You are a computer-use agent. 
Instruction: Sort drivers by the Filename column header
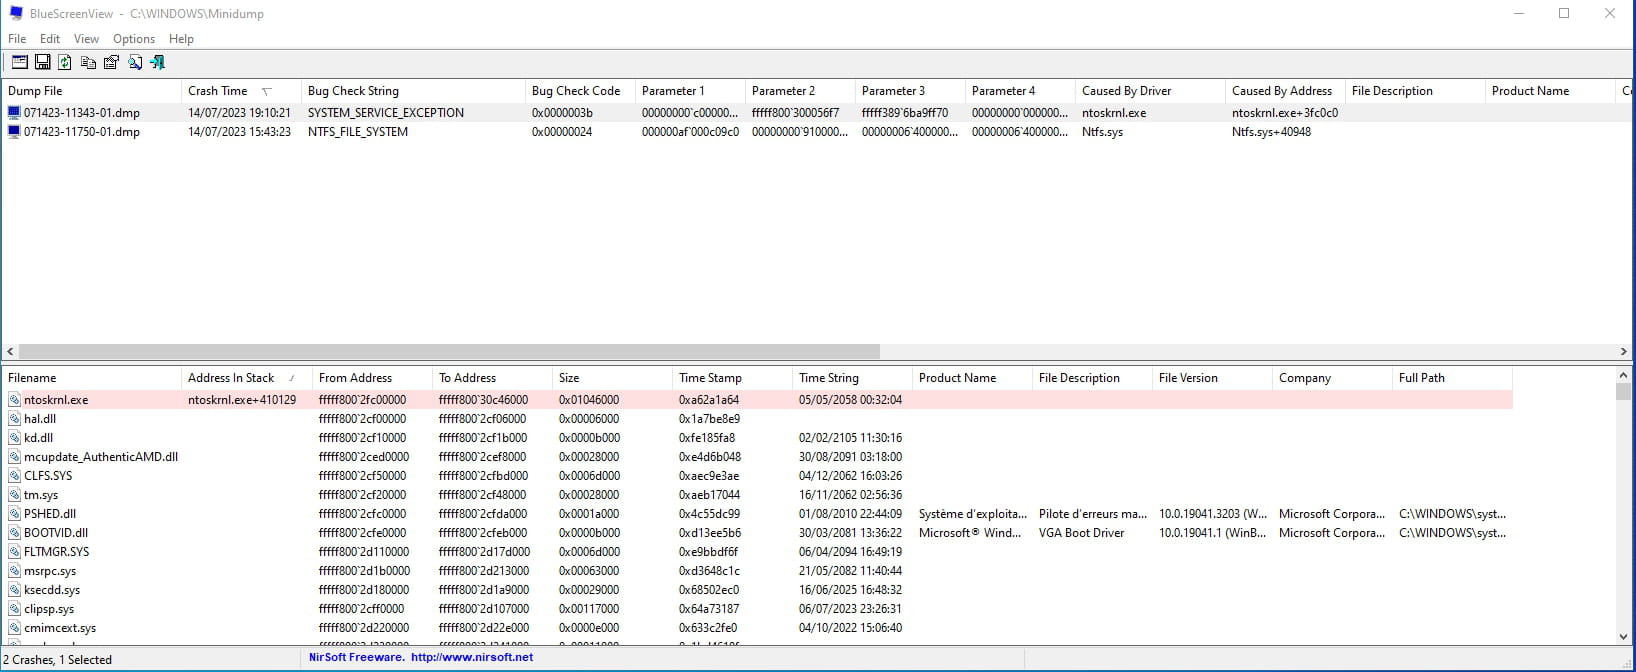click(91, 378)
